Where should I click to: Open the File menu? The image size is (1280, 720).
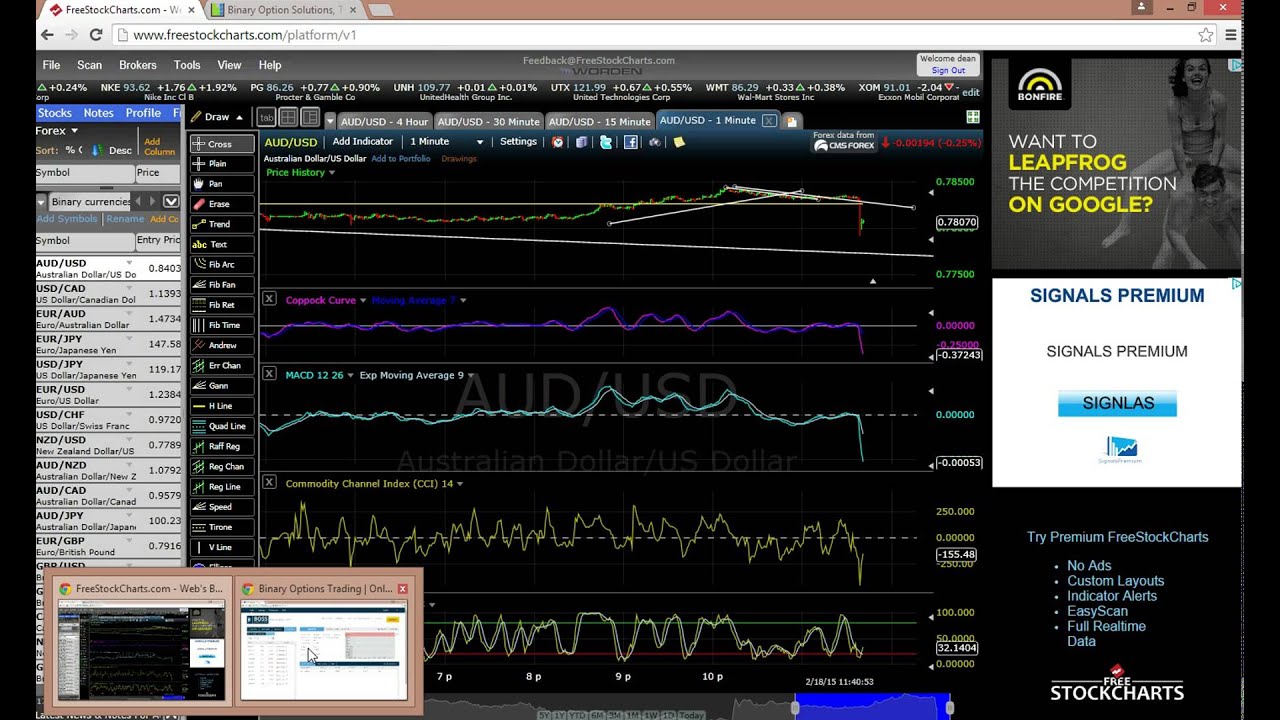pos(51,65)
